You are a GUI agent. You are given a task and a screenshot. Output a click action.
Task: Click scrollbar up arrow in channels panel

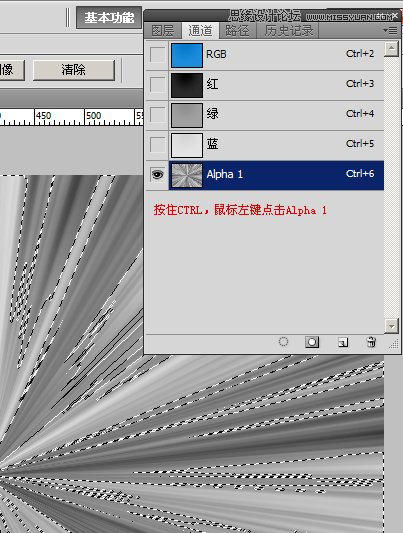click(391, 49)
